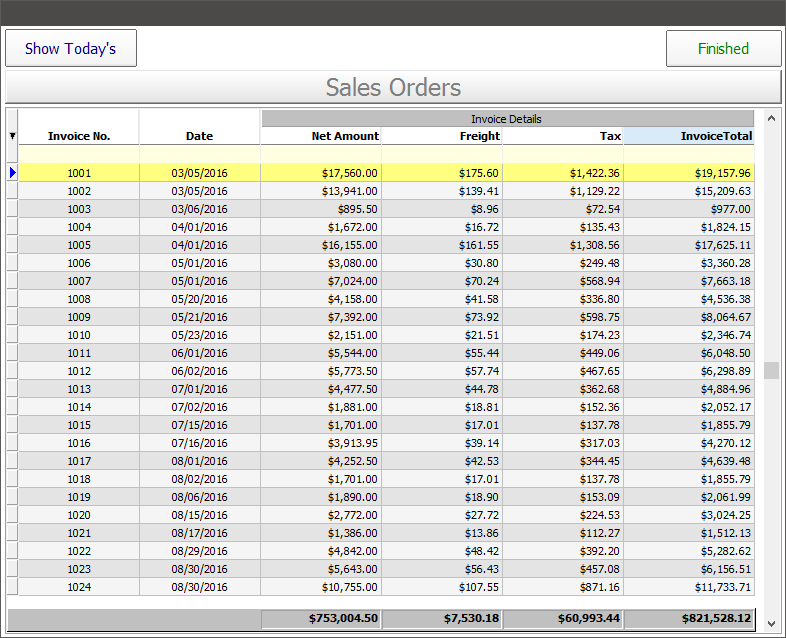The image size is (786, 638).
Task: Select row selector for invoice 1005
Action: pyautogui.click(x=12, y=245)
